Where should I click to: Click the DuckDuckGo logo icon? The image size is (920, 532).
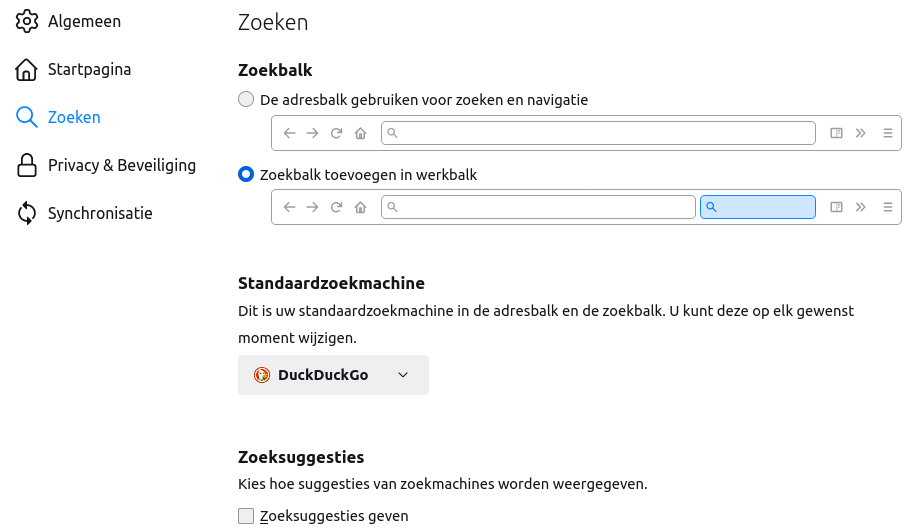[x=262, y=375]
